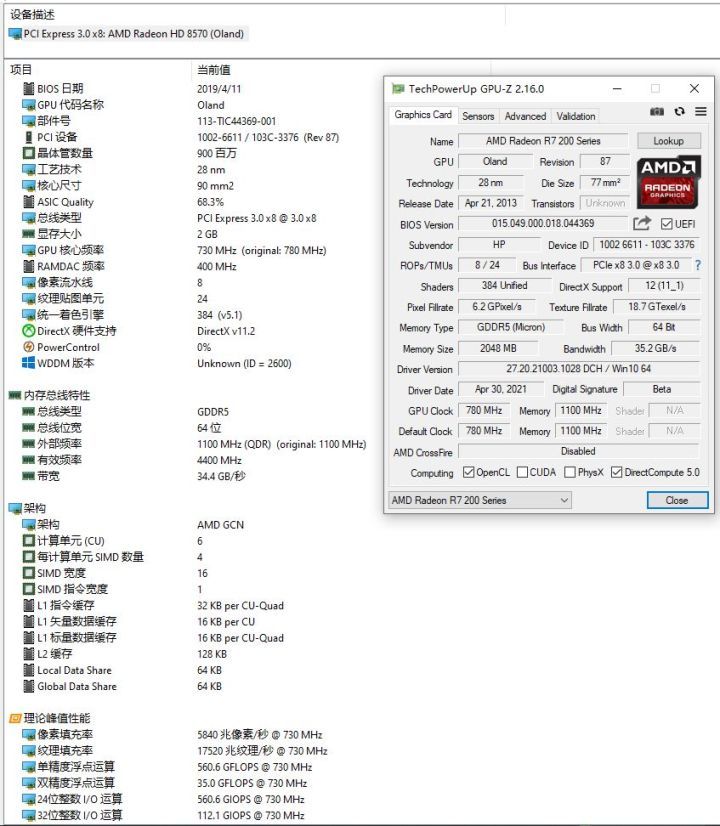Click the 显存大小 memory icon
The height and width of the screenshot is (826, 720).
point(28,234)
